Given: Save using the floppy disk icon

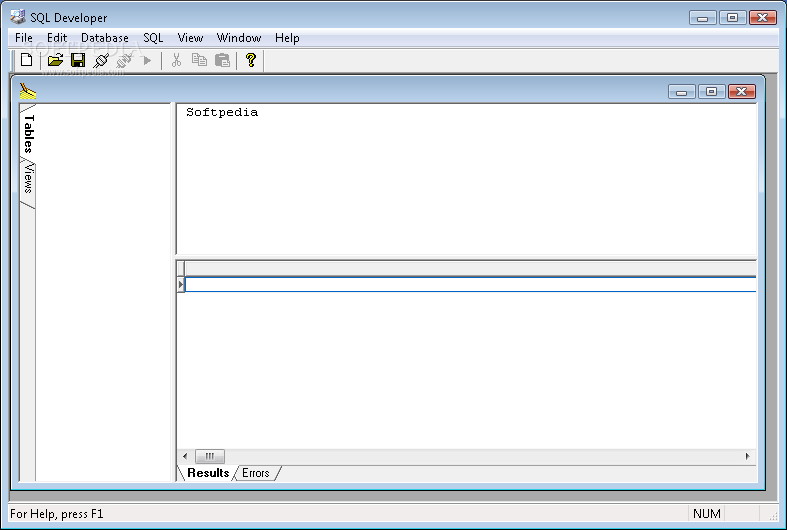Looking at the screenshot, I should (x=78, y=60).
